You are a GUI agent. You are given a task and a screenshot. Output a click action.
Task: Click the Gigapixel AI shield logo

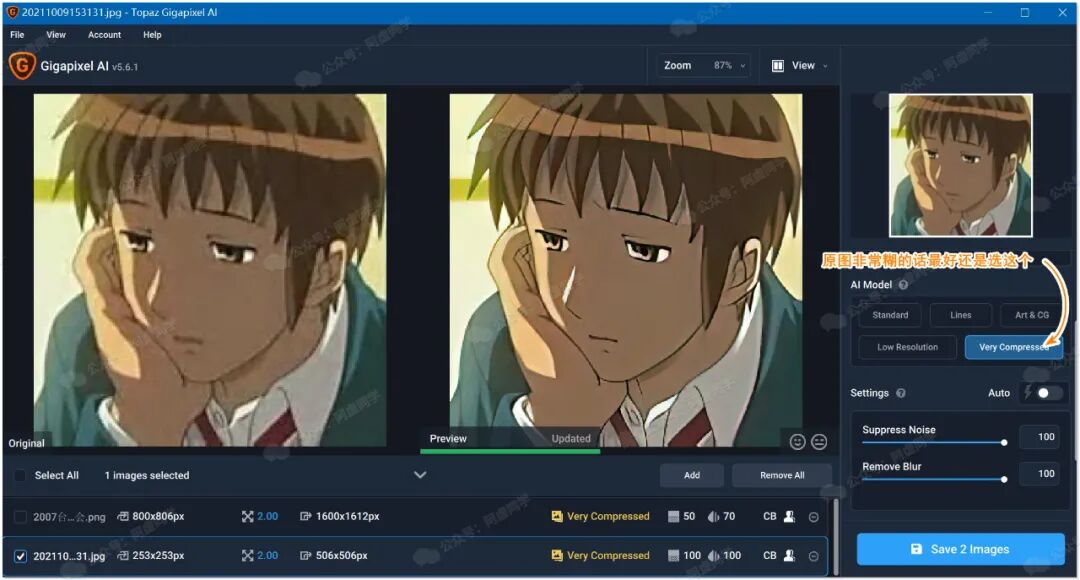(x=22, y=66)
